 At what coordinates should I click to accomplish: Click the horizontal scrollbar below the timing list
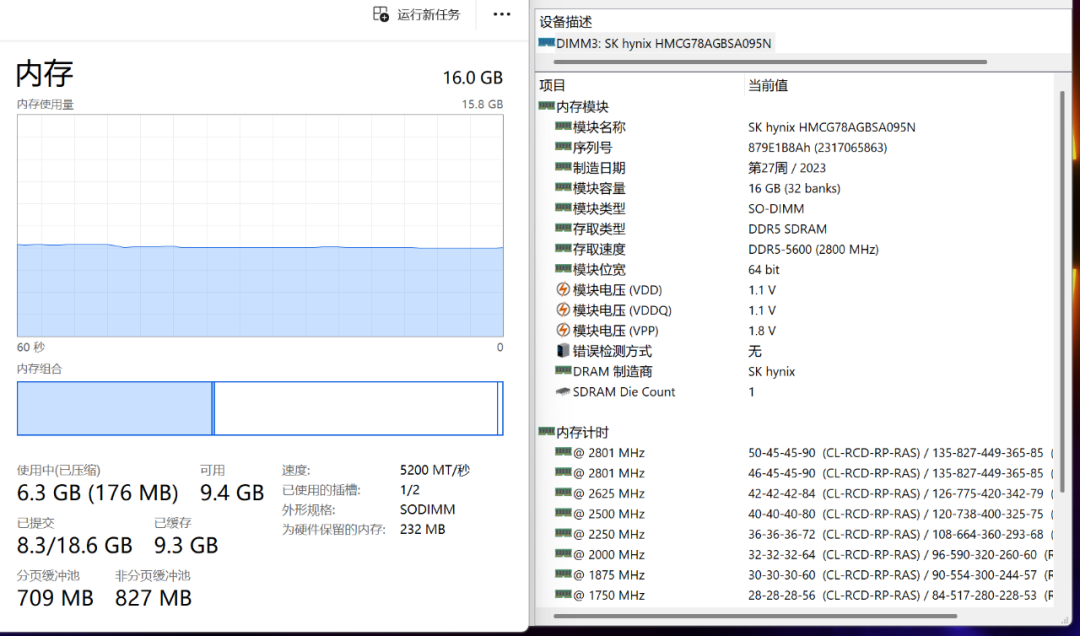755,615
